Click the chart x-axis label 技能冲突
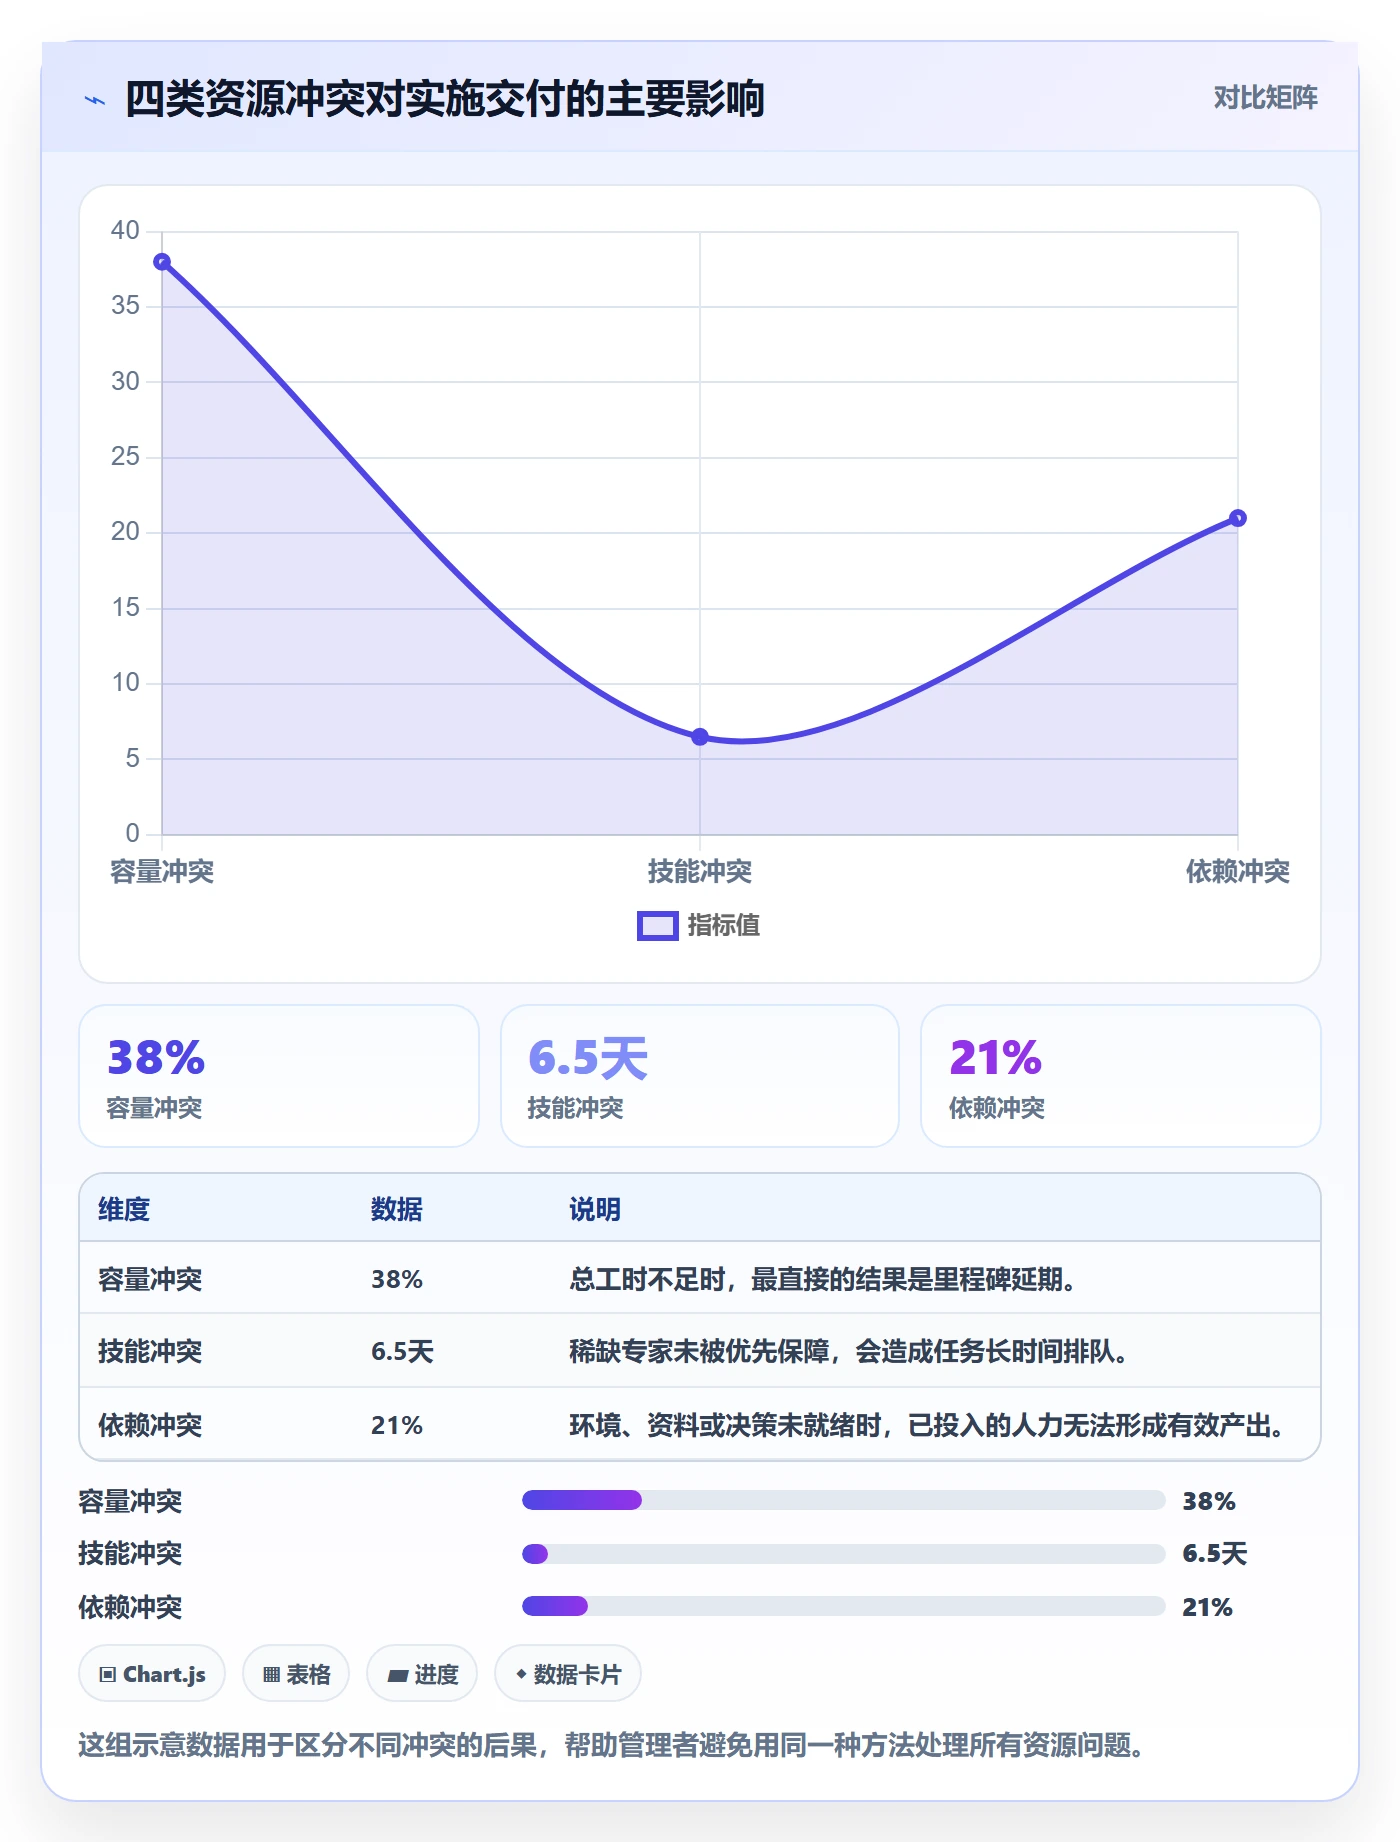Image resolution: width=1400 pixels, height=1842 pixels. point(700,872)
